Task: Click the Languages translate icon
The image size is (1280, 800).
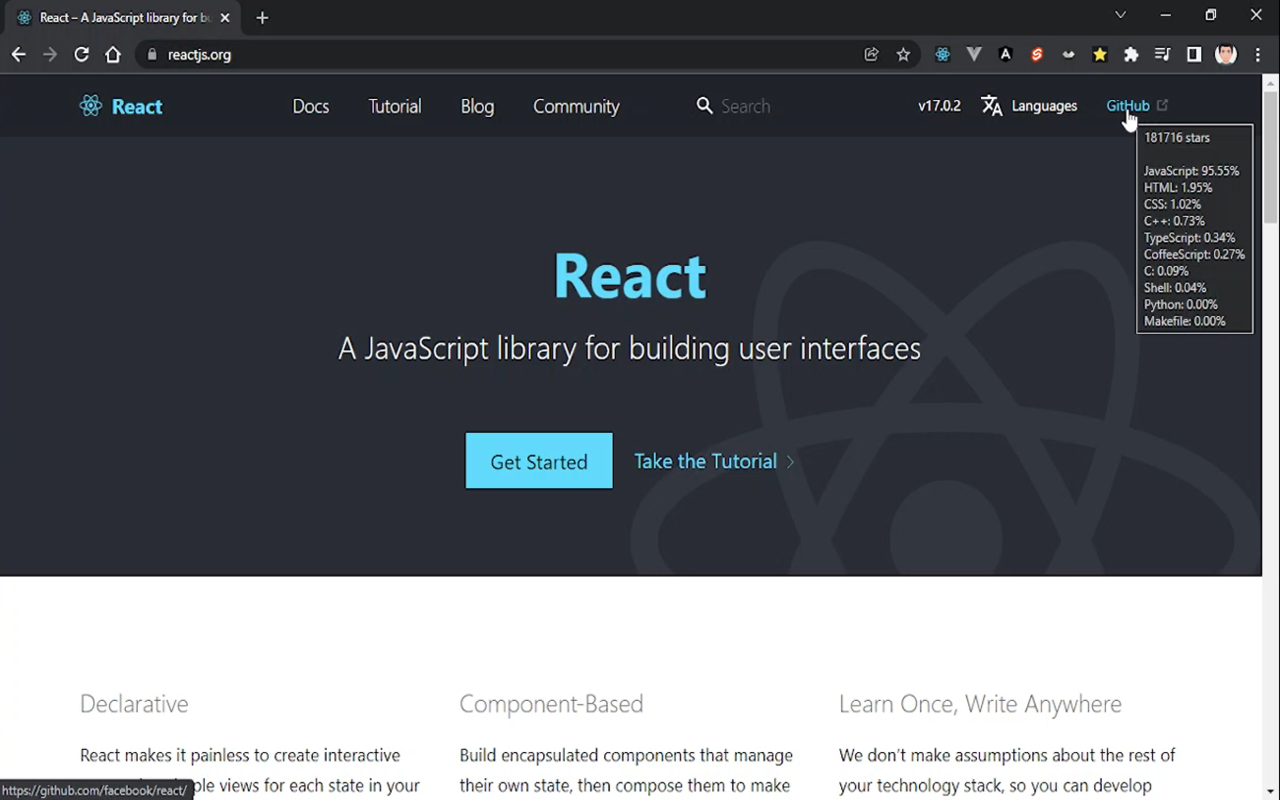Action: pyautogui.click(x=992, y=106)
